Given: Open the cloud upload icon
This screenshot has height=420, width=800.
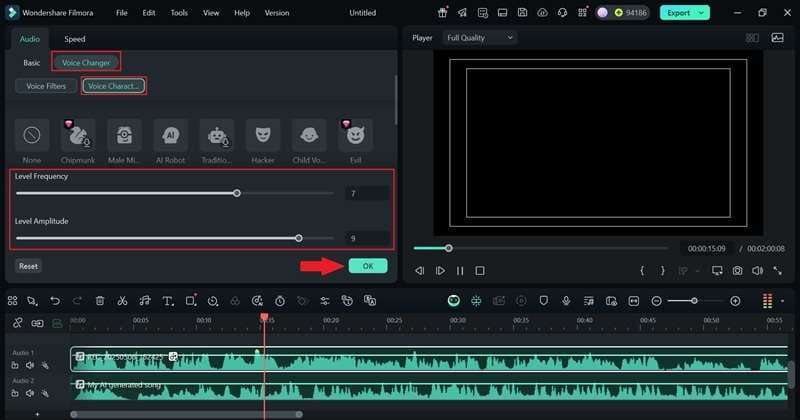Looking at the screenshot, I should tap(542, 13).
